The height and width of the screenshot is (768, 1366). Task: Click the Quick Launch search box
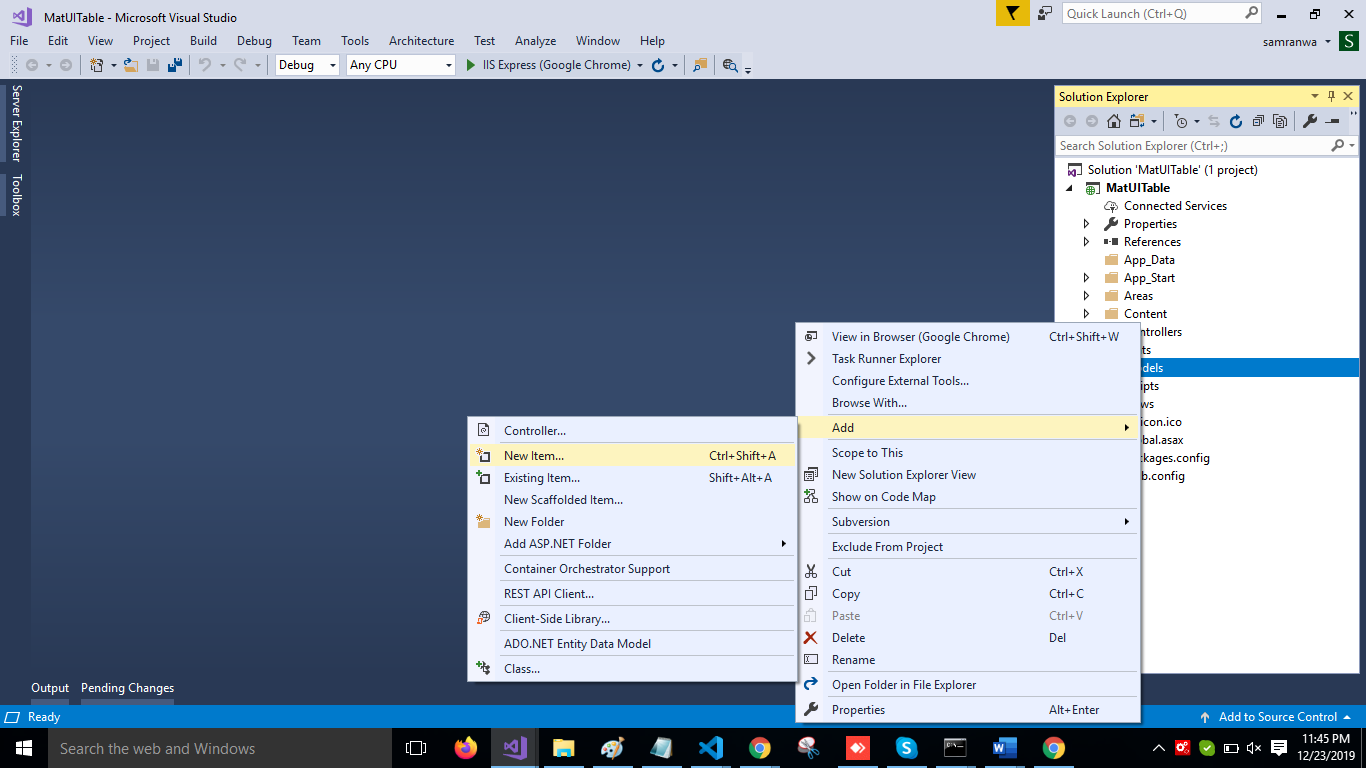coord(1152,14)
